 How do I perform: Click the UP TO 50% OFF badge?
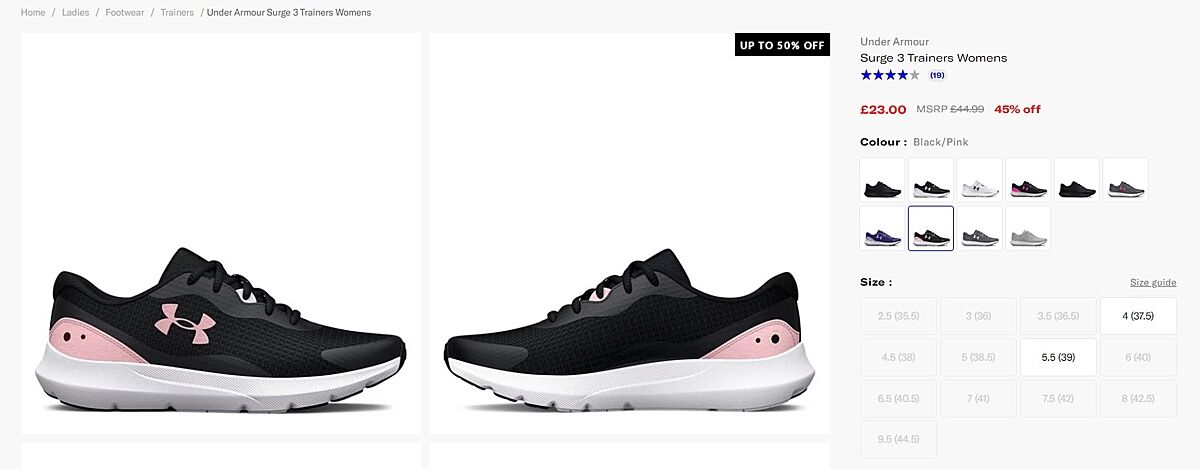(x=782, y=45)
